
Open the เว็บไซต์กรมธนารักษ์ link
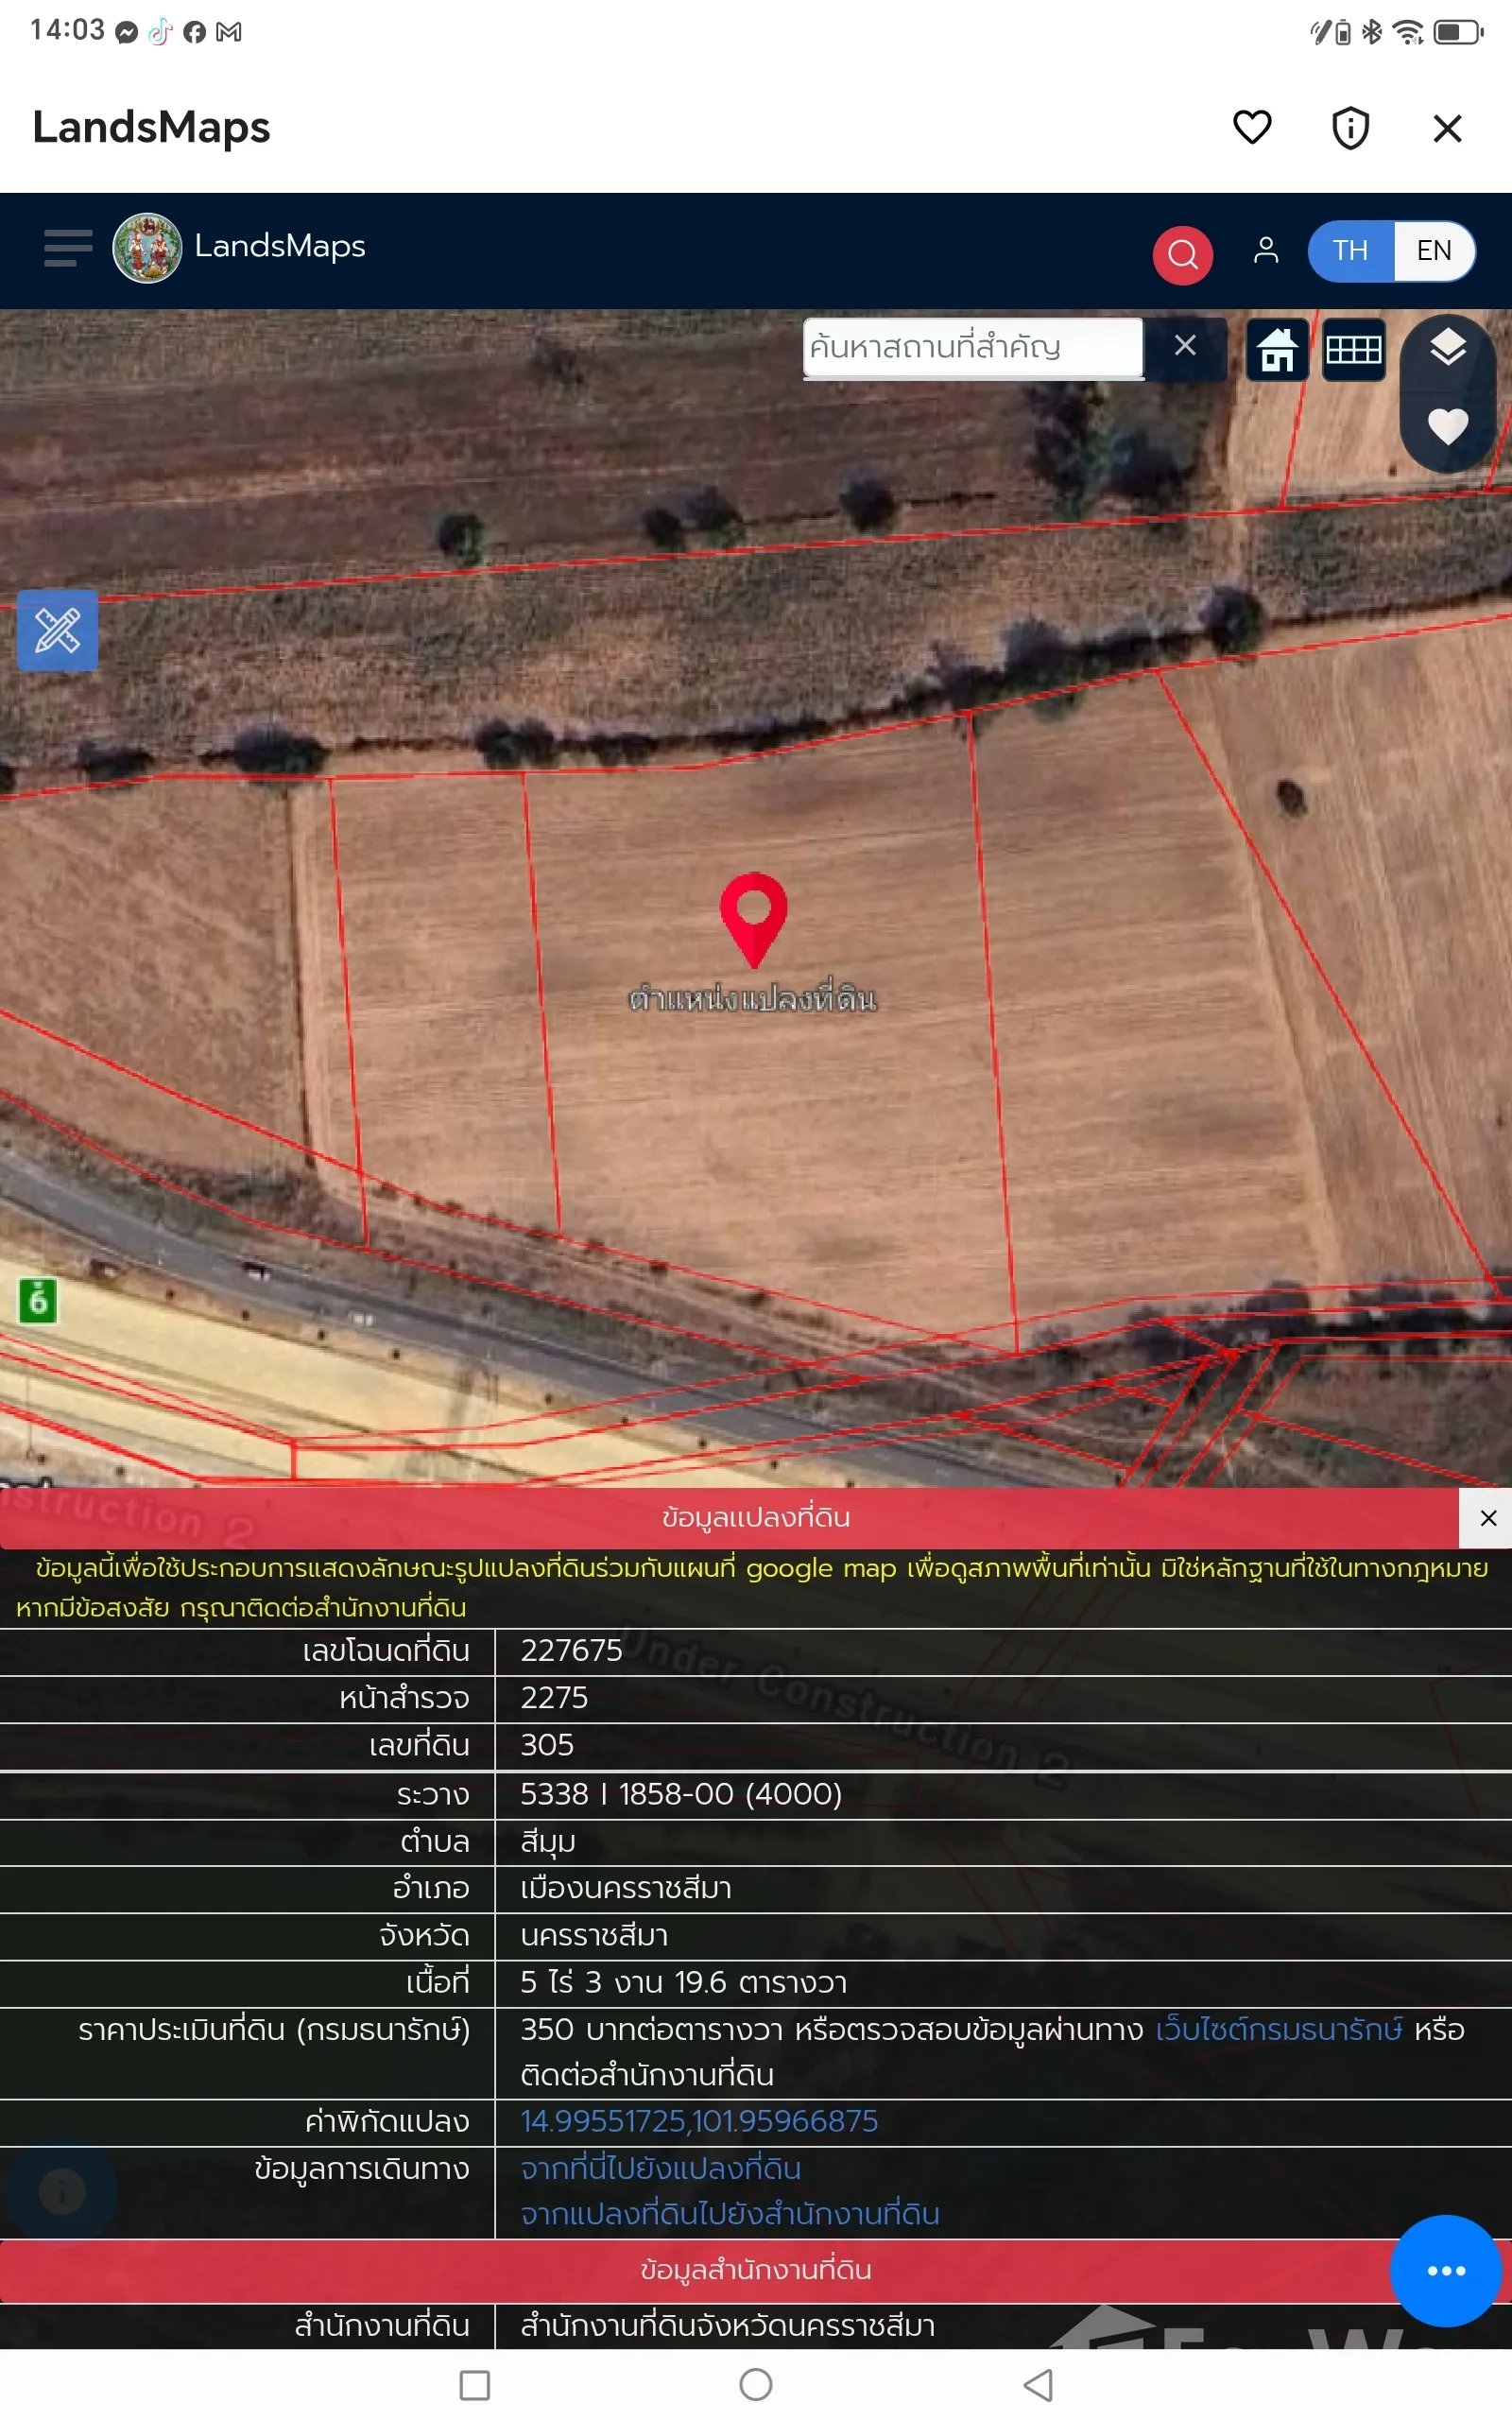pos(1278,2029)
